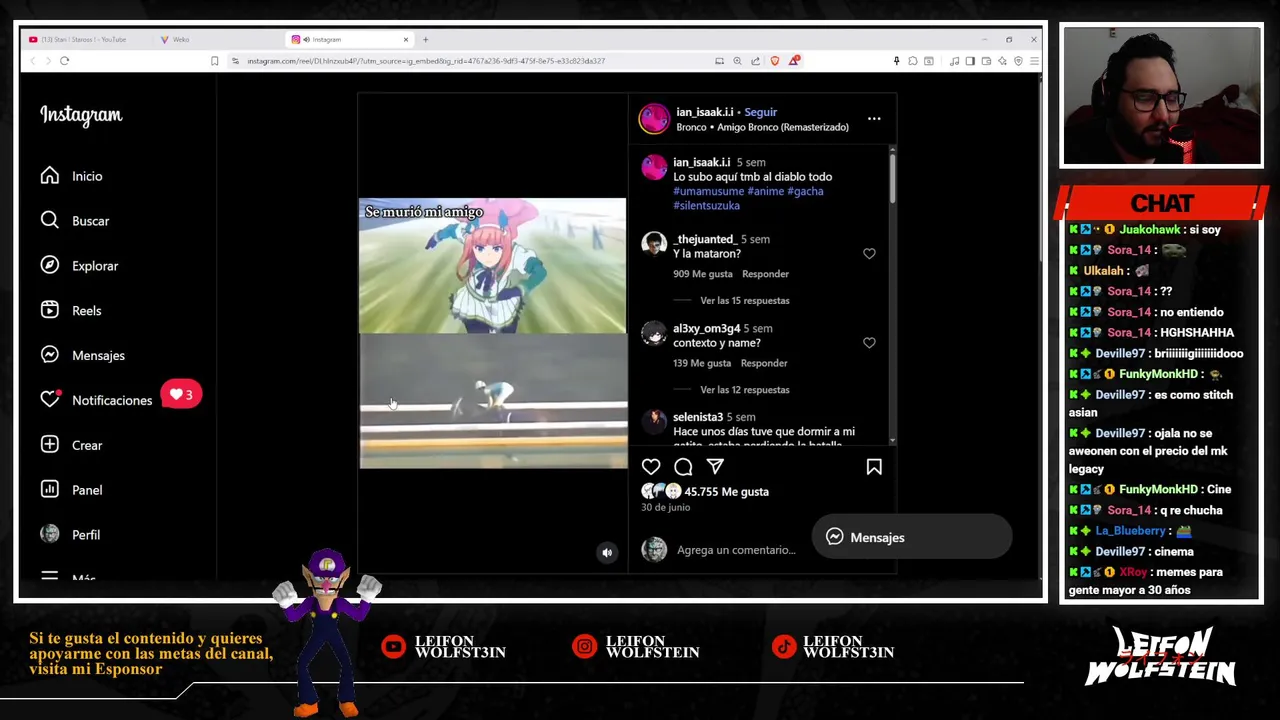Click the selenista3 commenter name
Image resolution: width=1280 pixels, height=720 pixels.
tap(698, 417)
